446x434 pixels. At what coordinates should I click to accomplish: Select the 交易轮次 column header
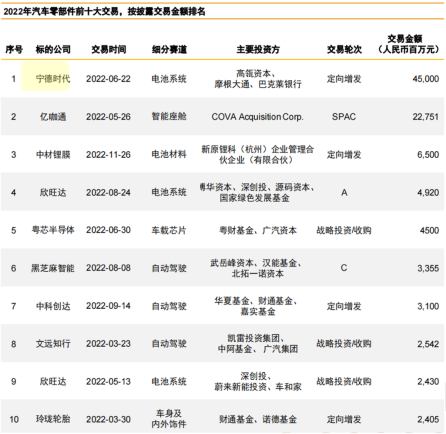pyautogui.click(x=344, y=50)
